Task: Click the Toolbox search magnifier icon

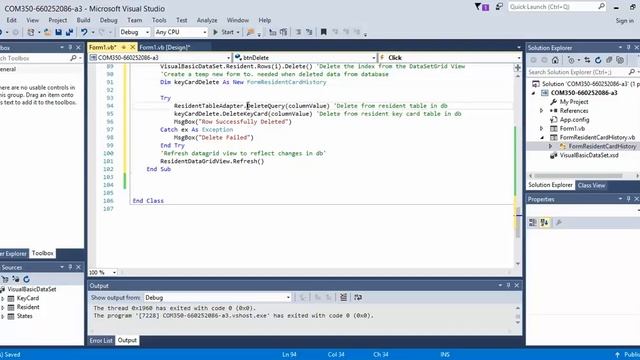Action: coord(73,58)
